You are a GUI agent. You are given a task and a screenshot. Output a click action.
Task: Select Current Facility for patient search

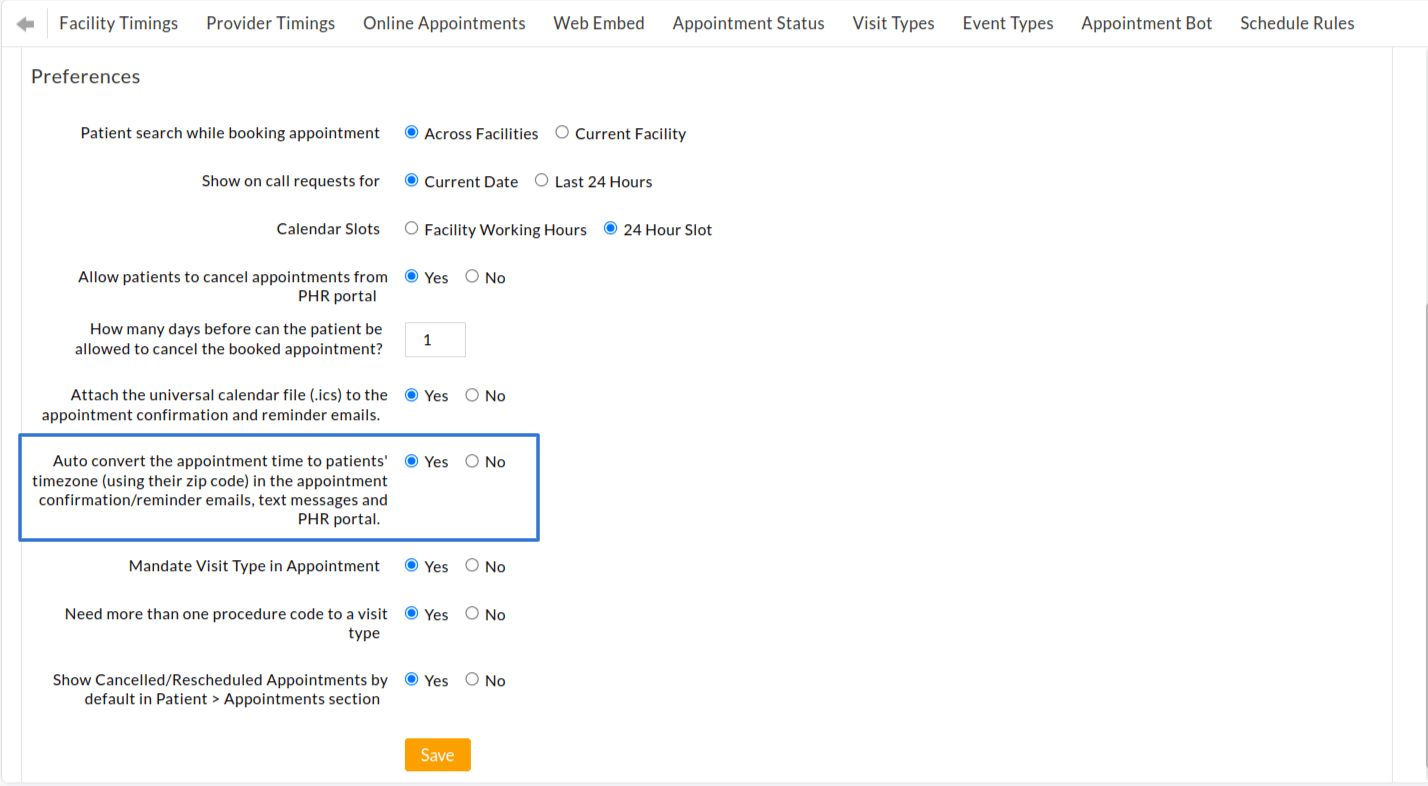[561, 132]
